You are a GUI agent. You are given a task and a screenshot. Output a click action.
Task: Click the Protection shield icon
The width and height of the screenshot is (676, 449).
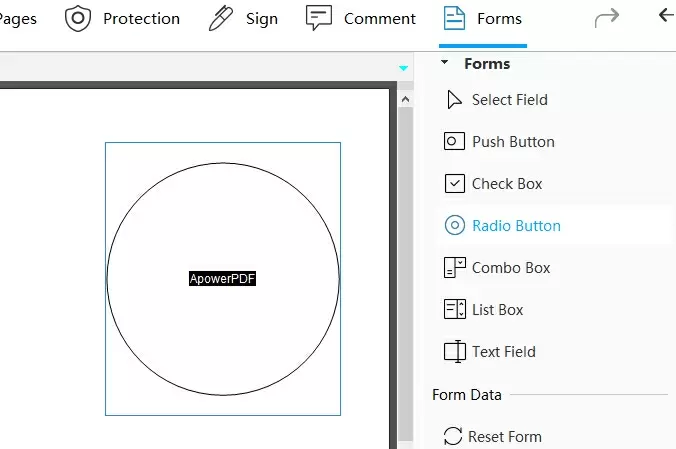coord(78,19)
